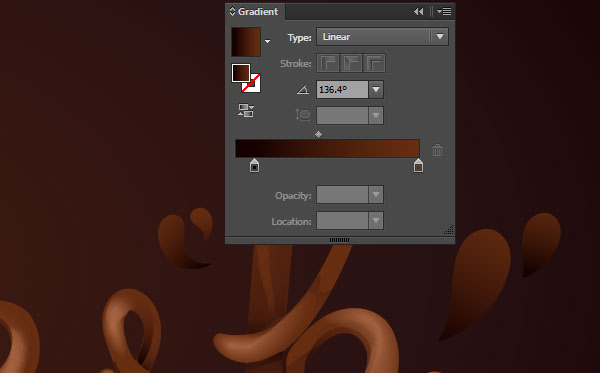This screenshot has width=600, height=373.
Task: Select the gradient midpoint diamond marker
Action: click(318, 134)
